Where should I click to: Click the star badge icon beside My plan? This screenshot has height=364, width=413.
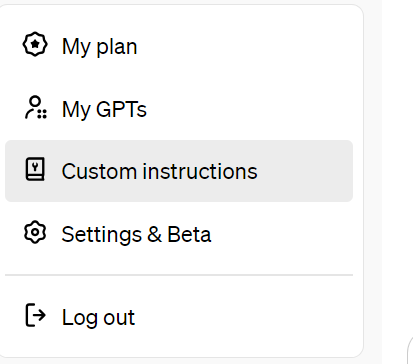(35, 44)
